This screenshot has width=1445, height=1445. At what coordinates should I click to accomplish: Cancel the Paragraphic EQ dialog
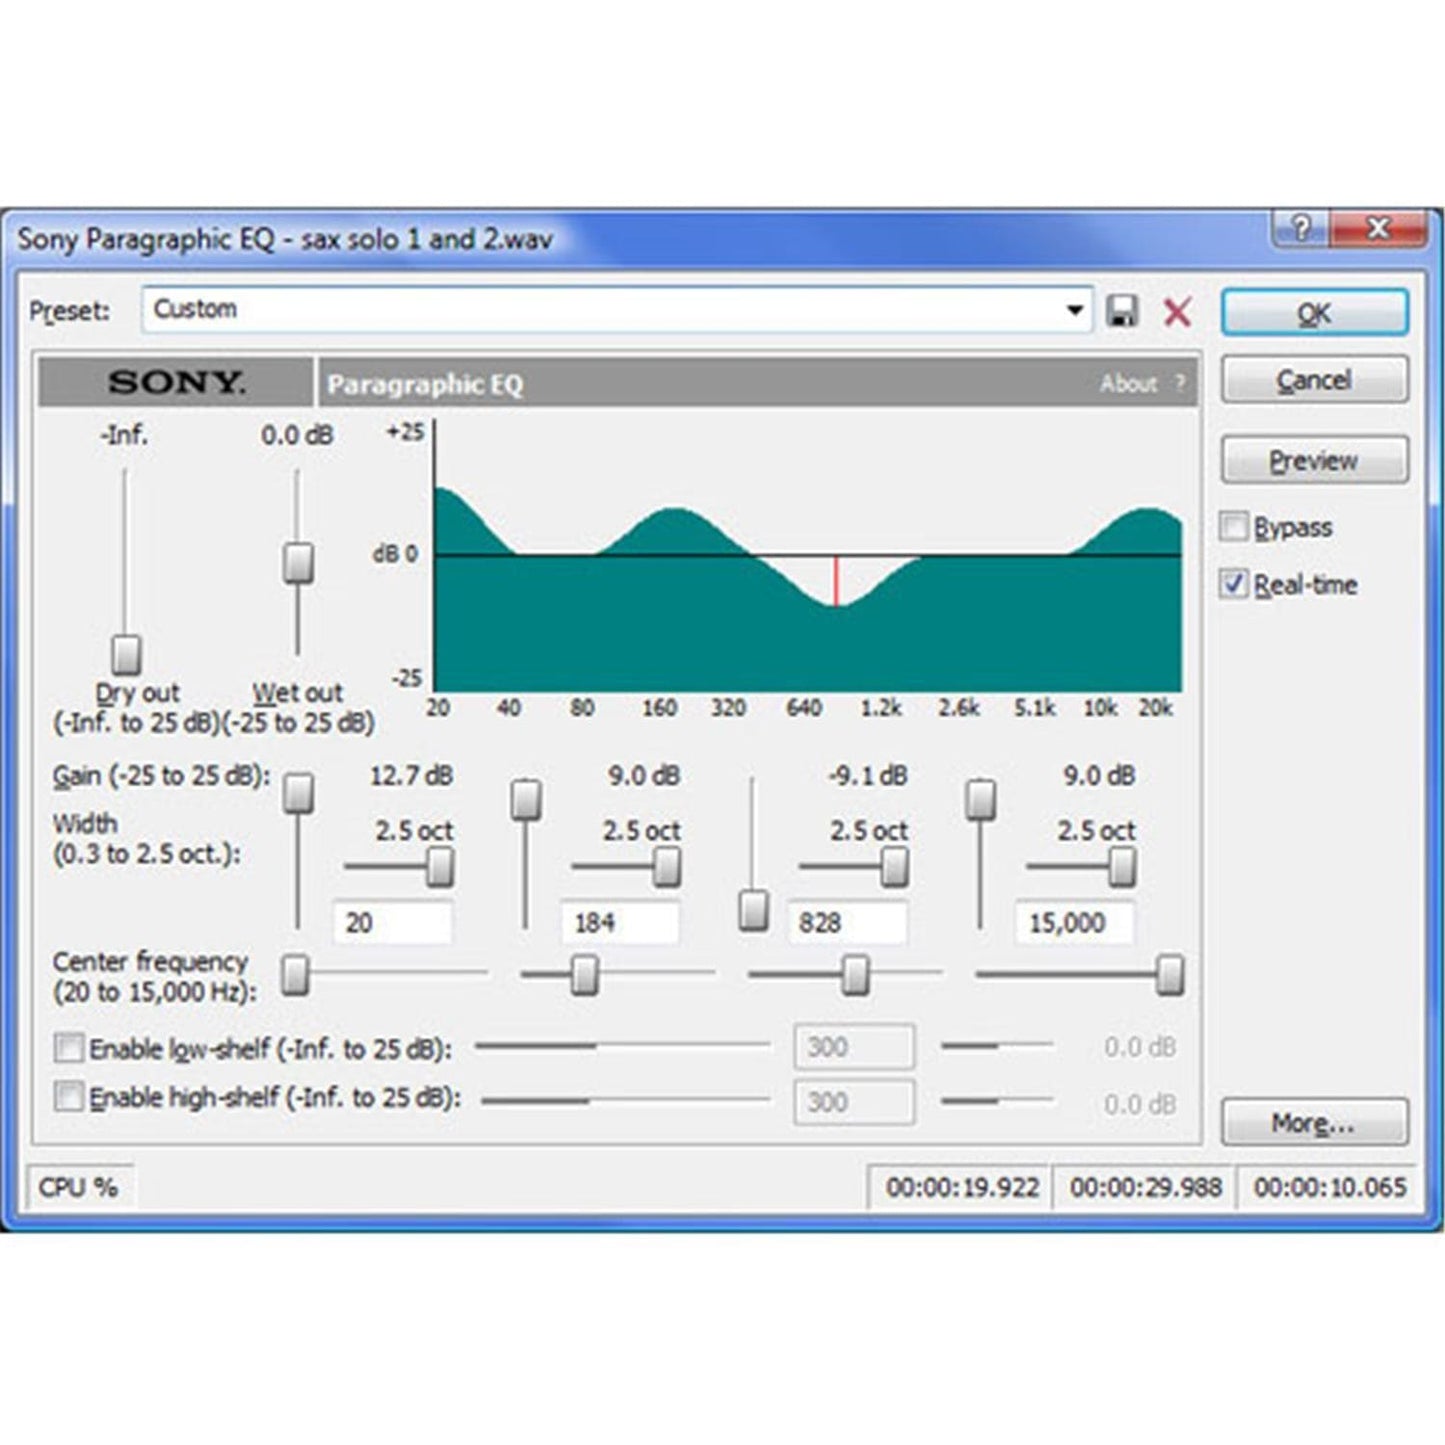tap(1313, 379)
